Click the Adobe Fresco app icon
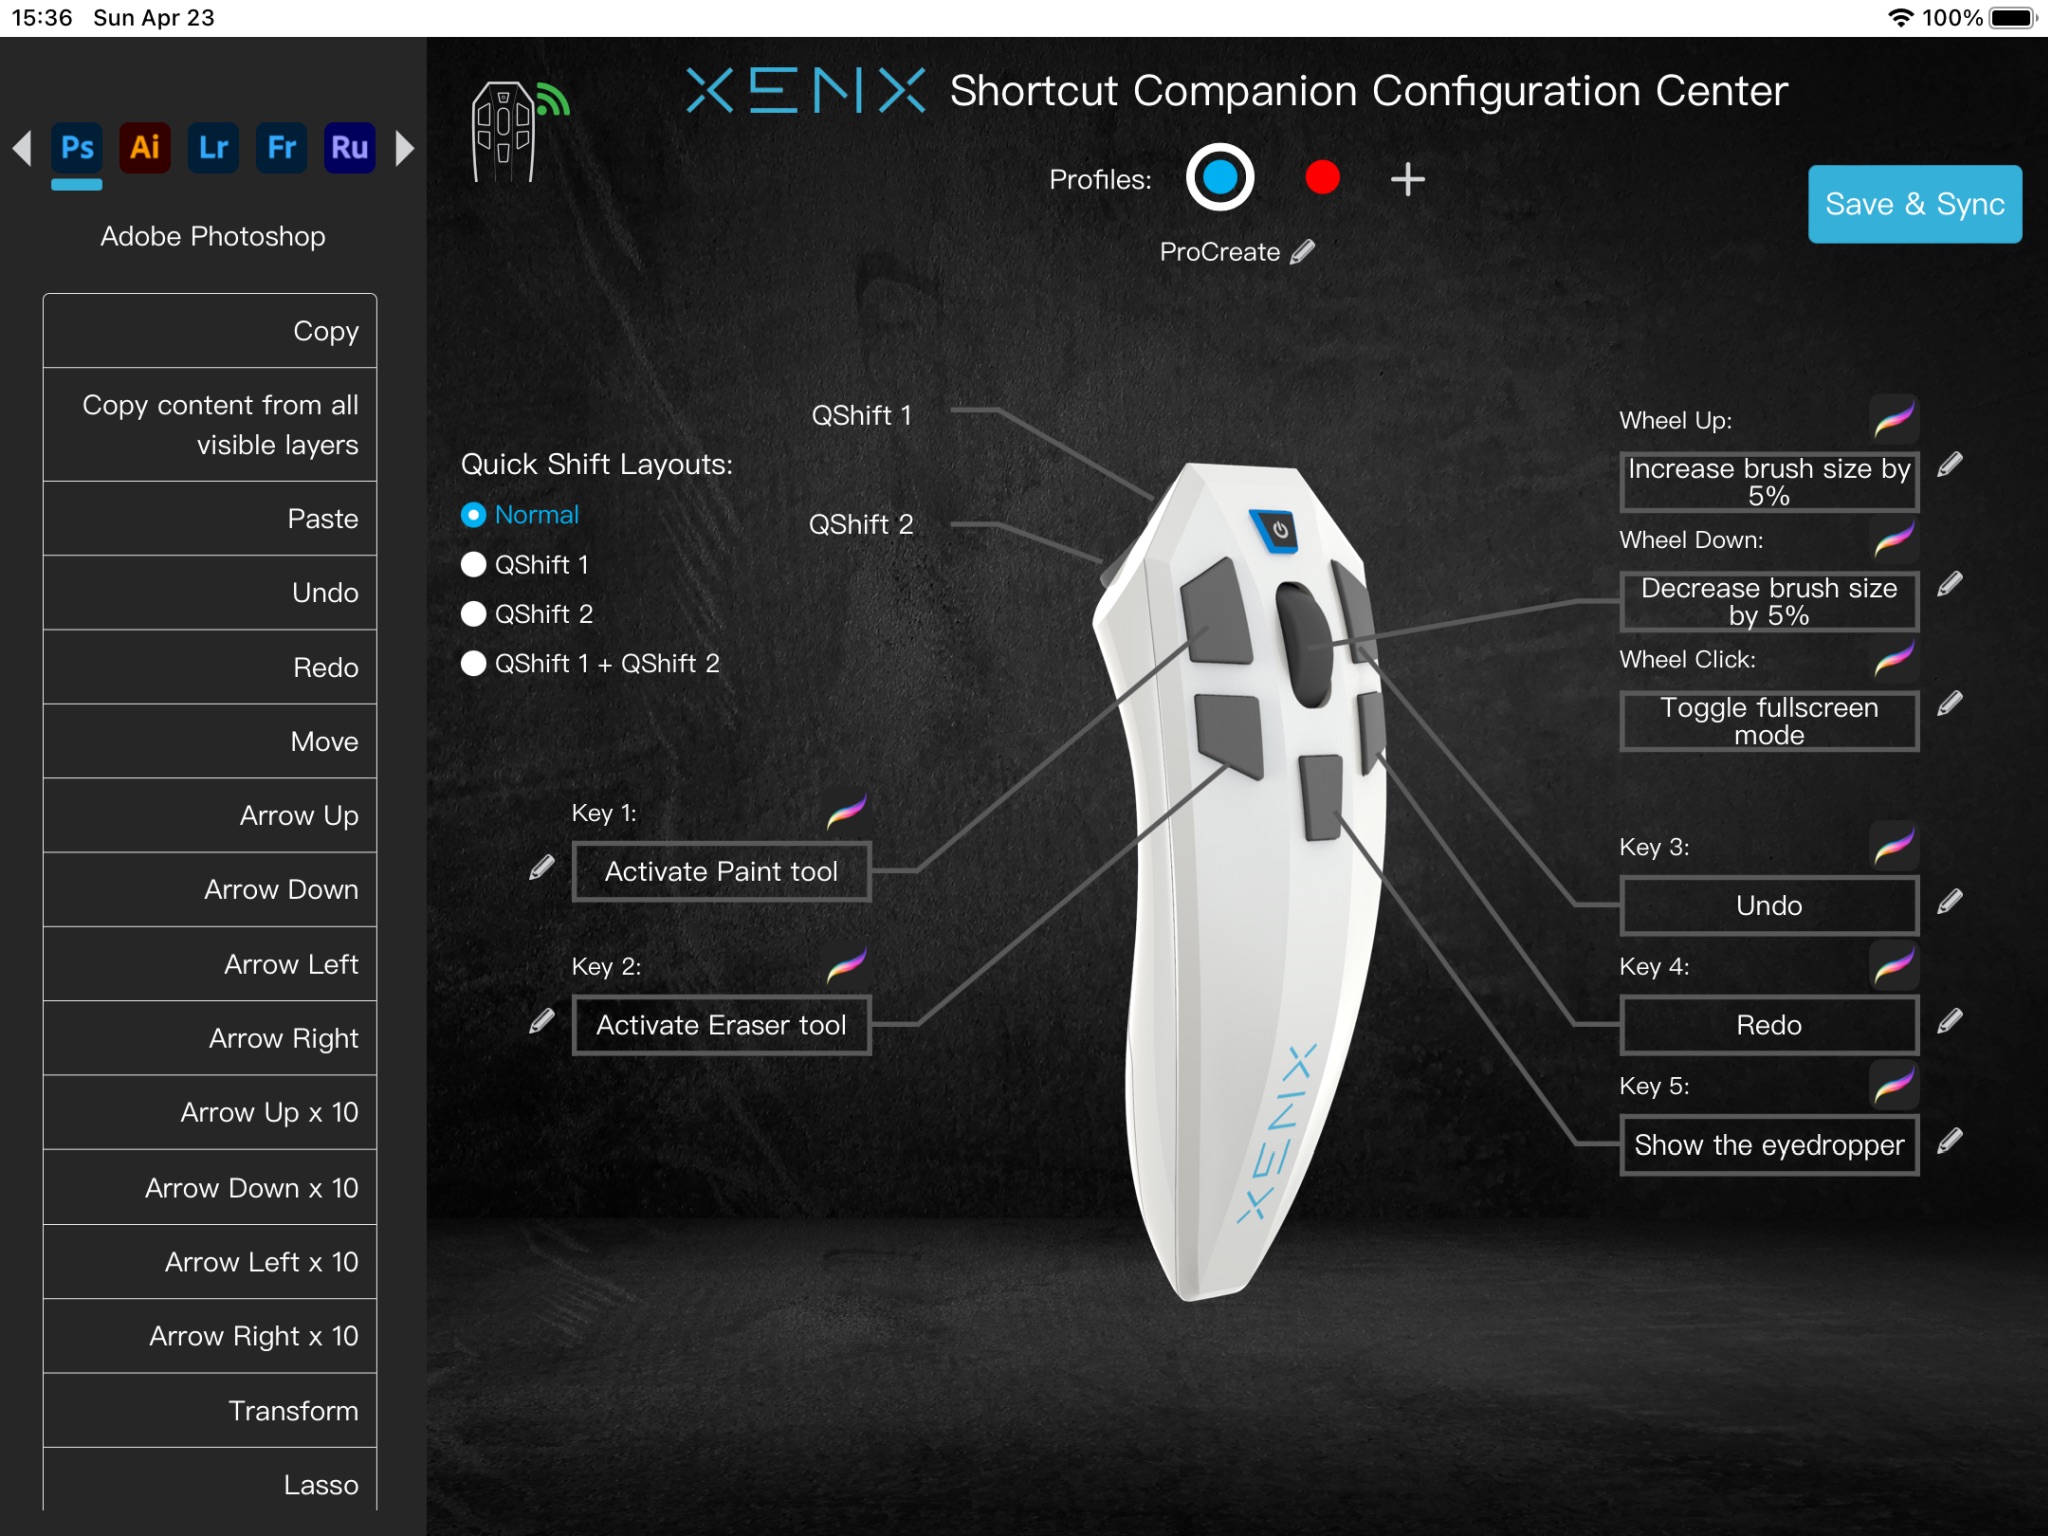 click(279, 148)
